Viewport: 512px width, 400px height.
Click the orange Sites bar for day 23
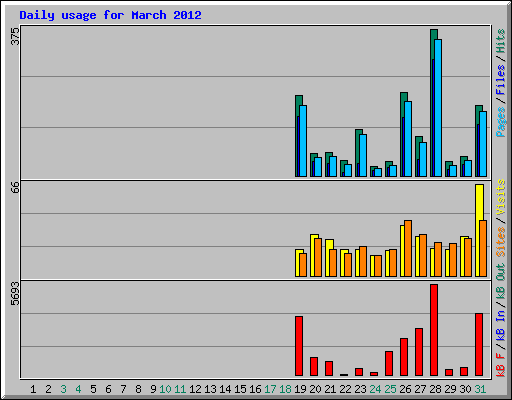363,262
